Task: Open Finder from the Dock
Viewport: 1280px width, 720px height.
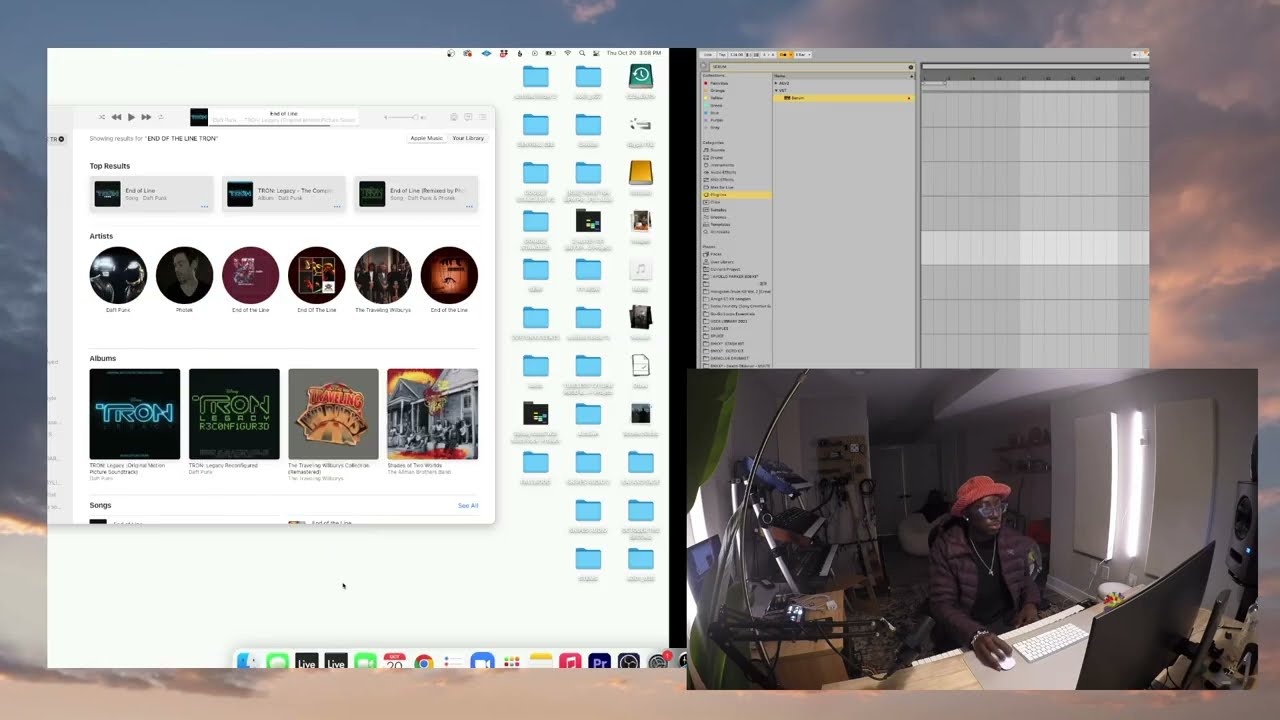Action: [x=247, y=662]
